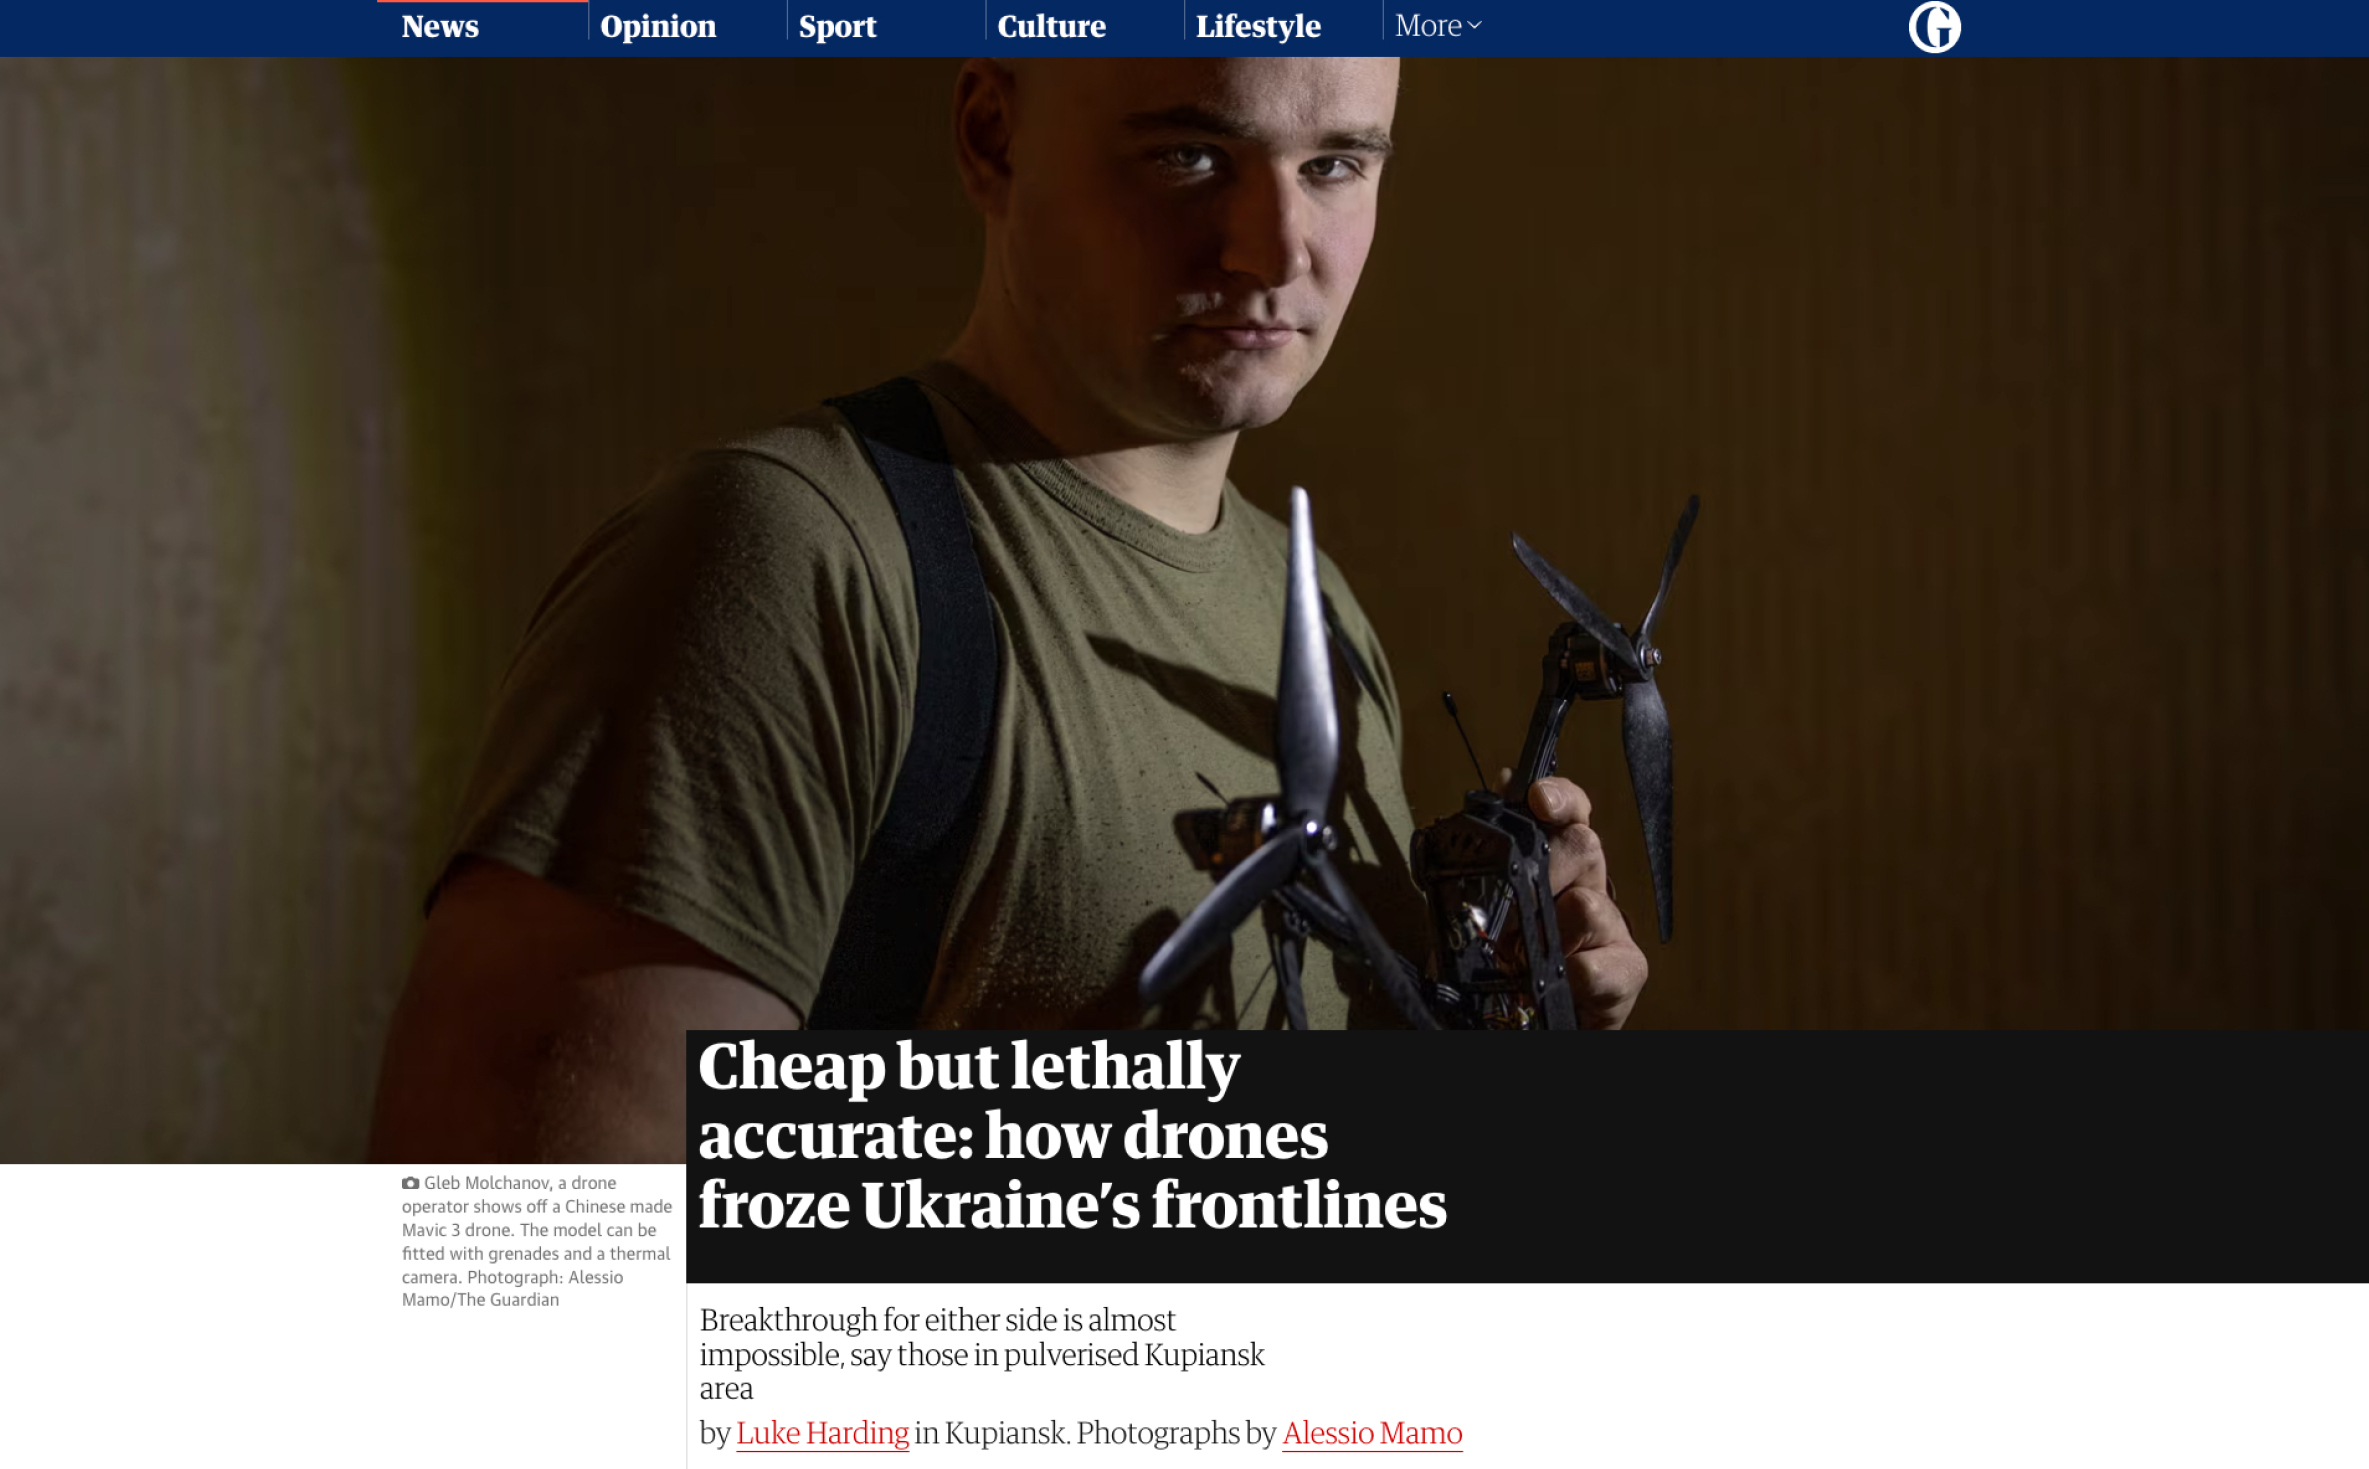This screenshot has height=1469, width=2369.
Task: Select the Culture section
Action: [x=1051, y=26]
